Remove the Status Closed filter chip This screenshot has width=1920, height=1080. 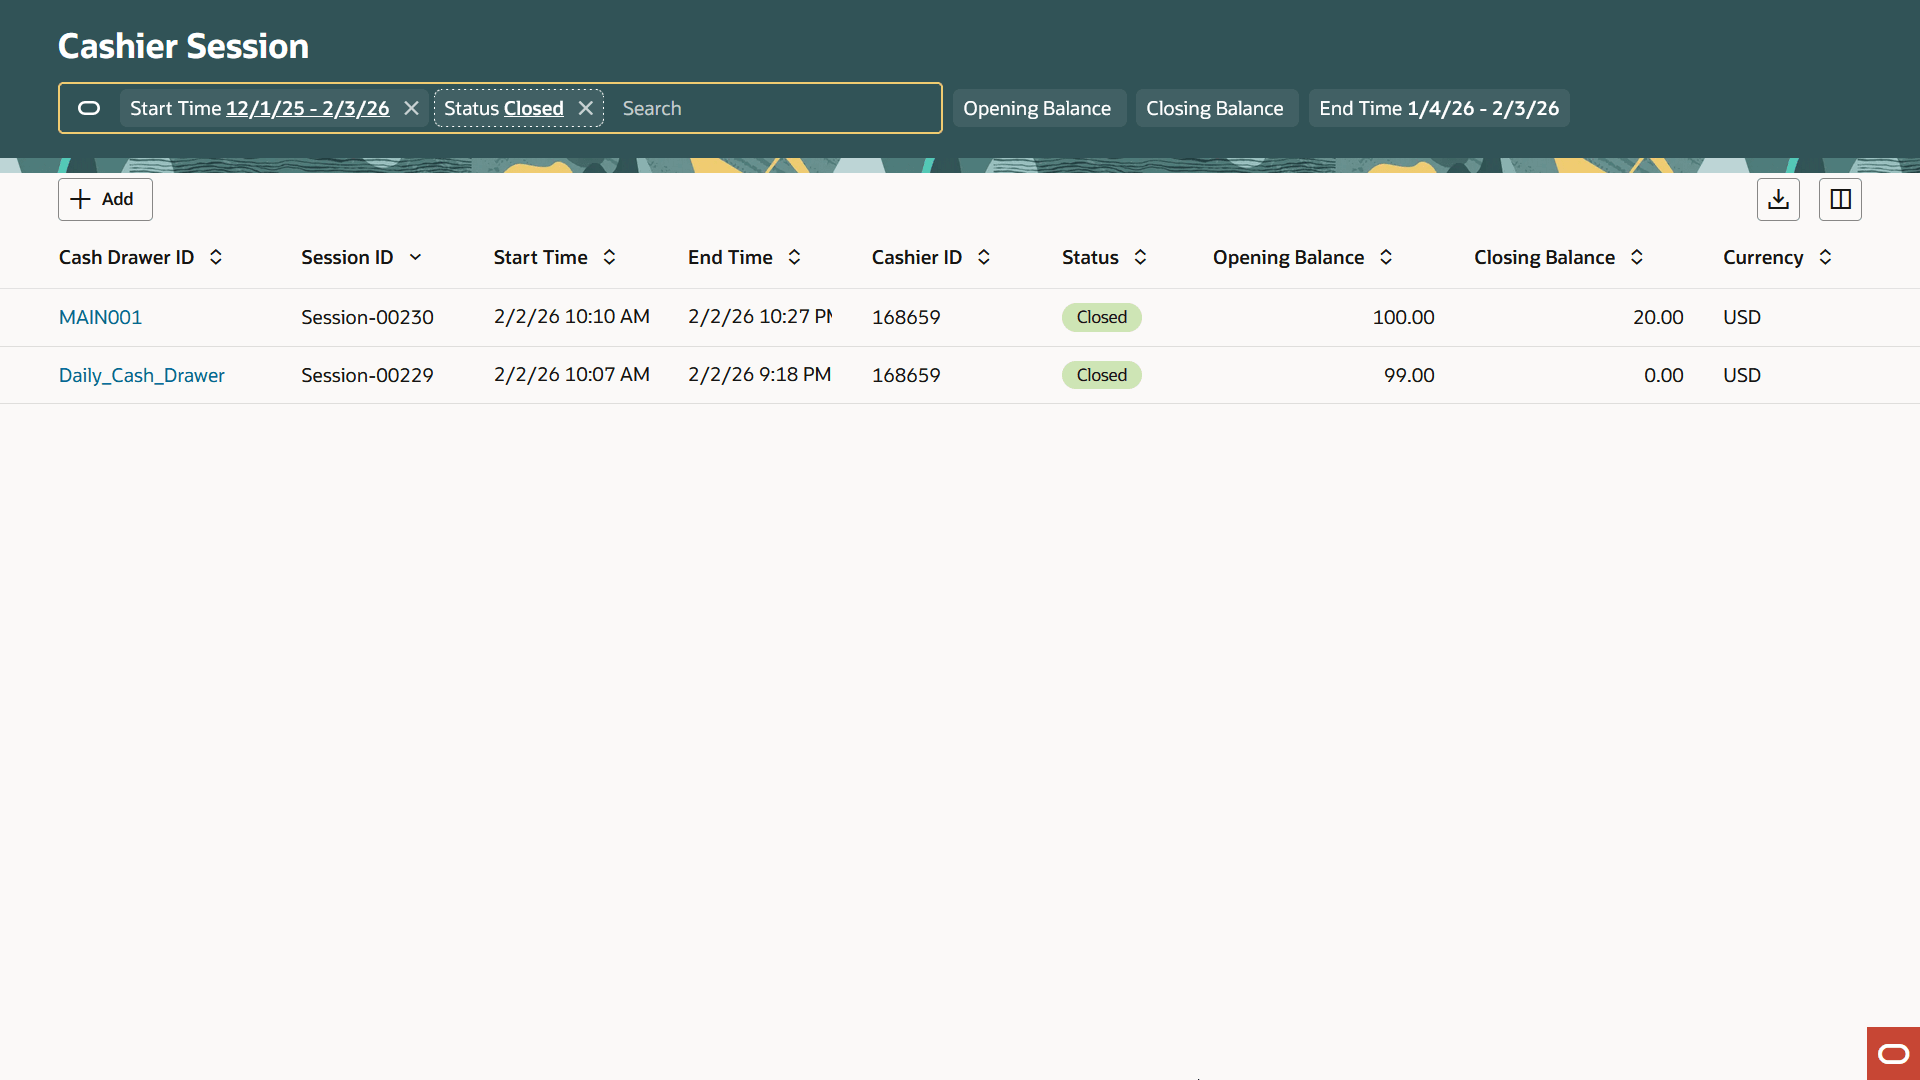(585, 108)
